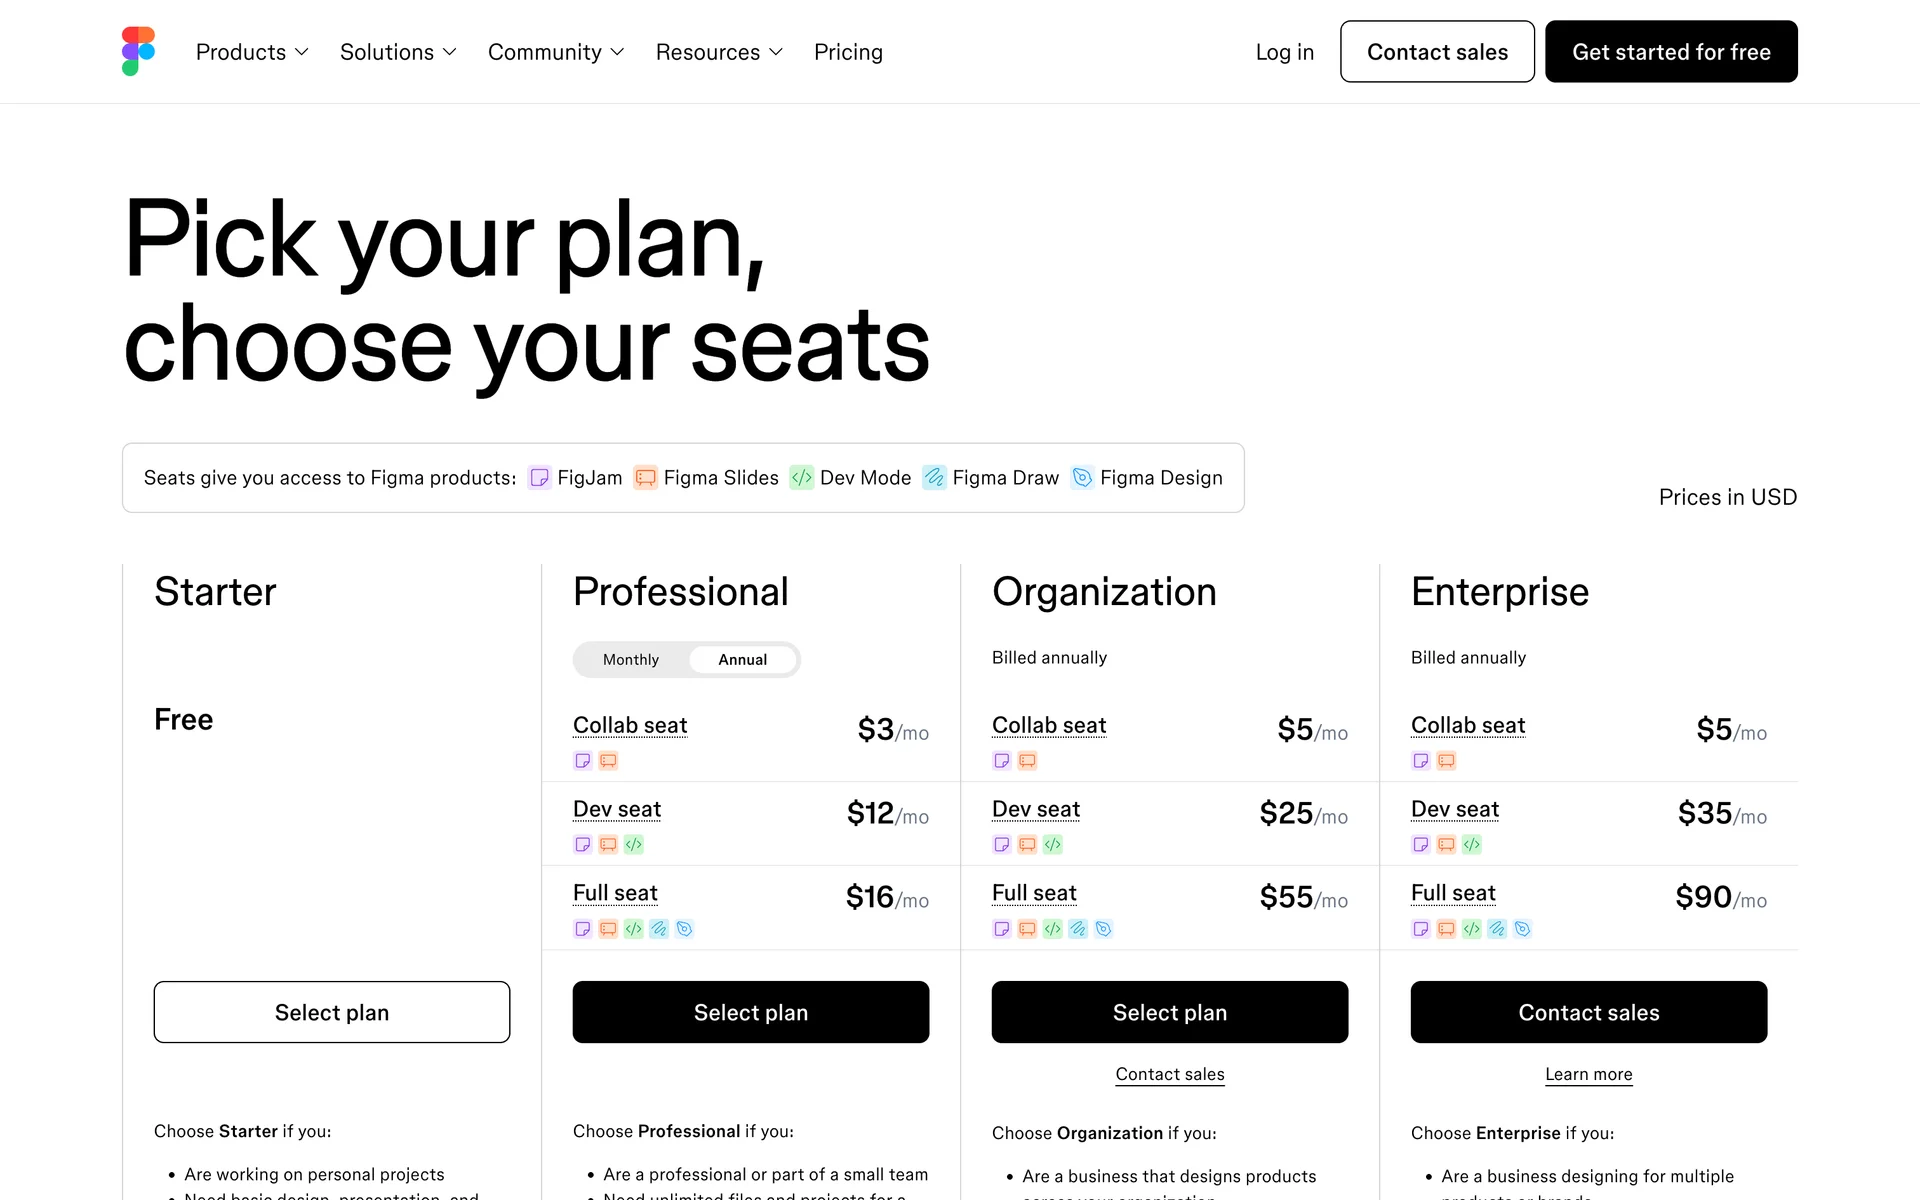Screen dimensions: 1920x1200
Task: Select the Starter plan
Action: (332, 1012)
